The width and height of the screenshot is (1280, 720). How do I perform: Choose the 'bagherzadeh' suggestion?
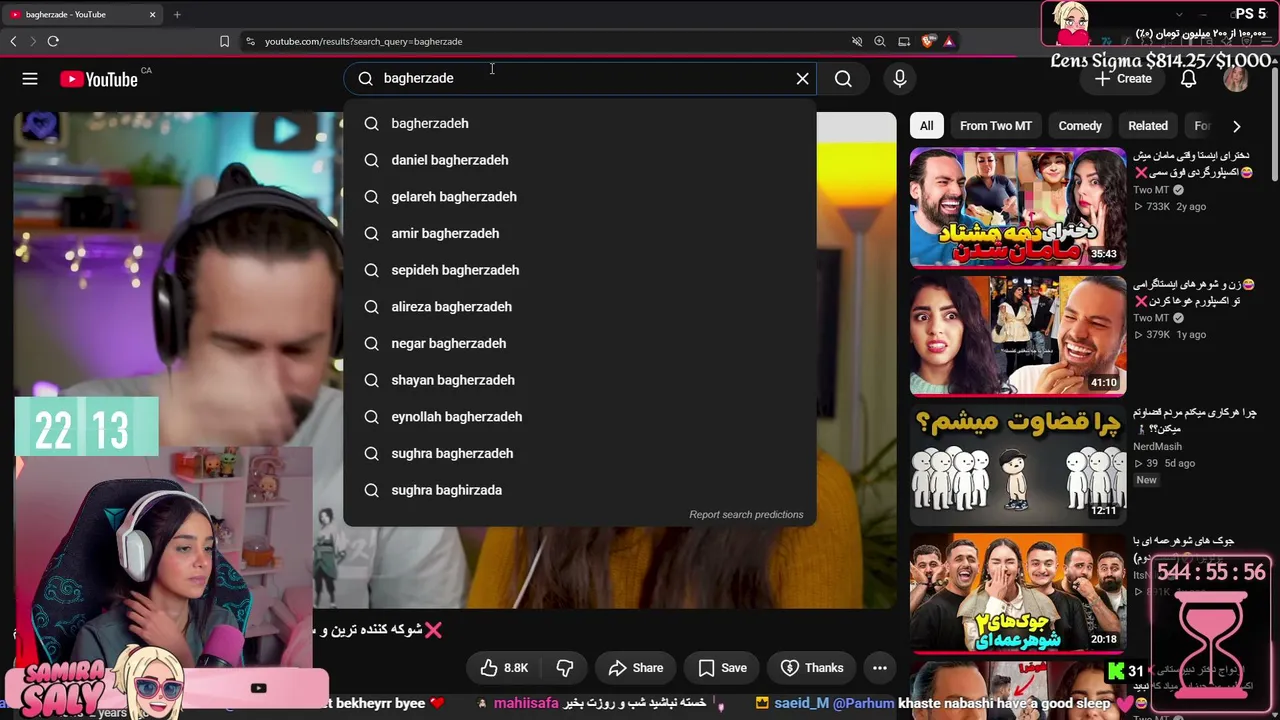(x=580, y=123)
